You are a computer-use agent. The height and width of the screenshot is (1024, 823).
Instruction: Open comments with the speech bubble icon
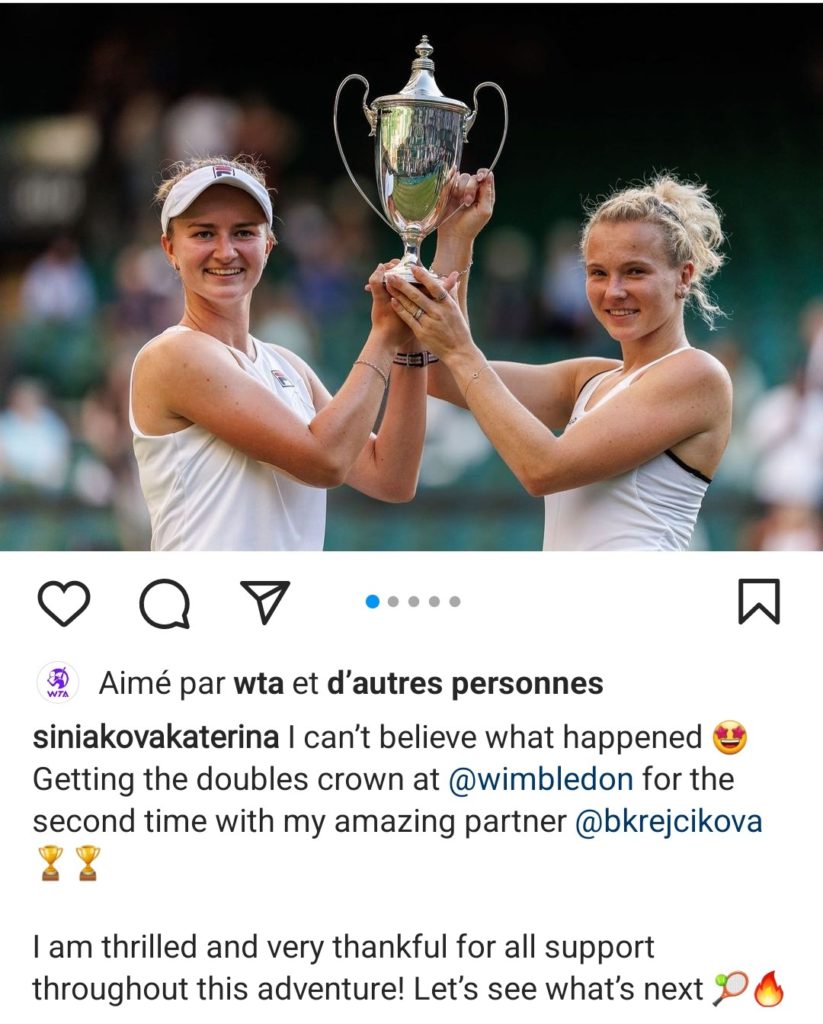pyautogui.click(x=165, y=603)
